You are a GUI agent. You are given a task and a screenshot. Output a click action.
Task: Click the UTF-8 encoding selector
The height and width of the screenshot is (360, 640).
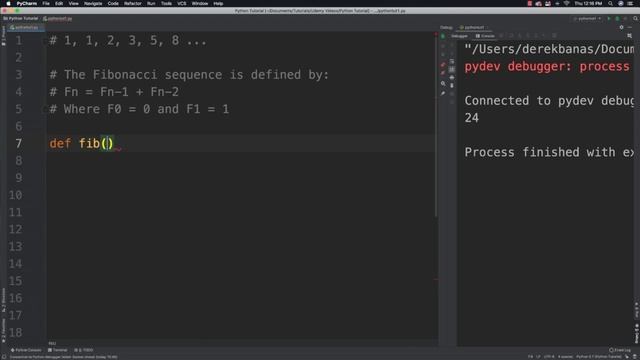pos(549,357)
